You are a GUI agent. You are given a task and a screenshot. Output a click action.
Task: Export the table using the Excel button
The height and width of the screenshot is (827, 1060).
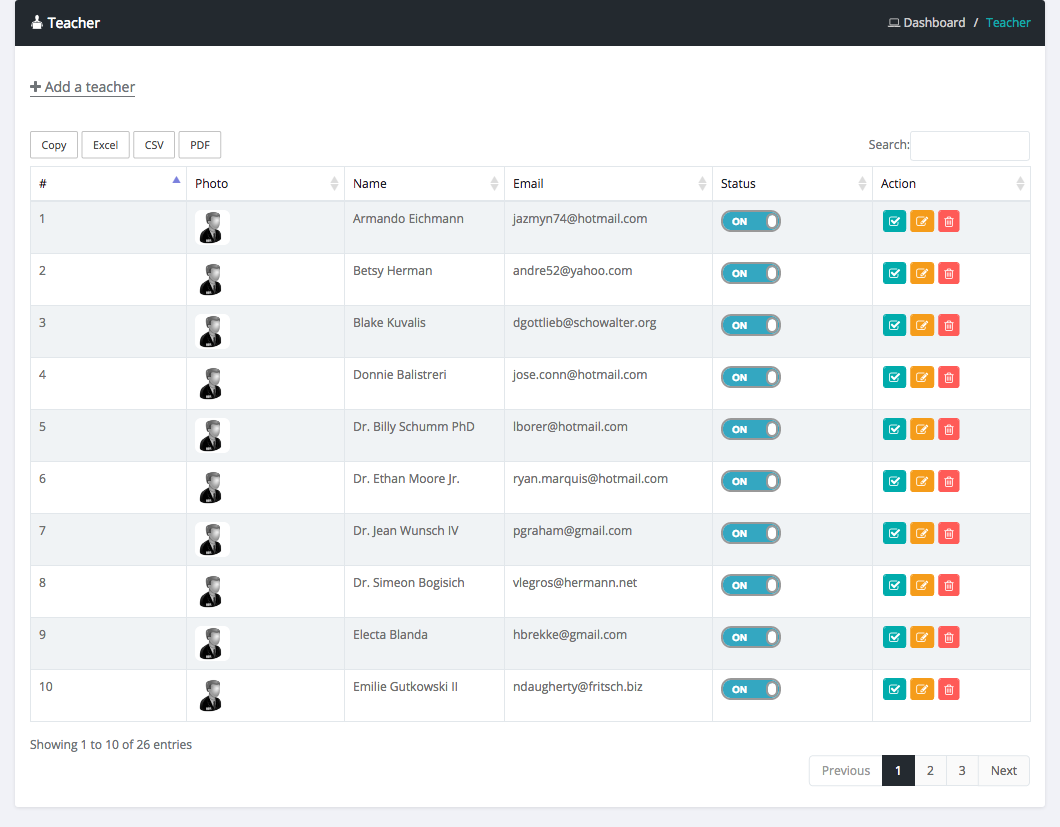pos(105,145)
